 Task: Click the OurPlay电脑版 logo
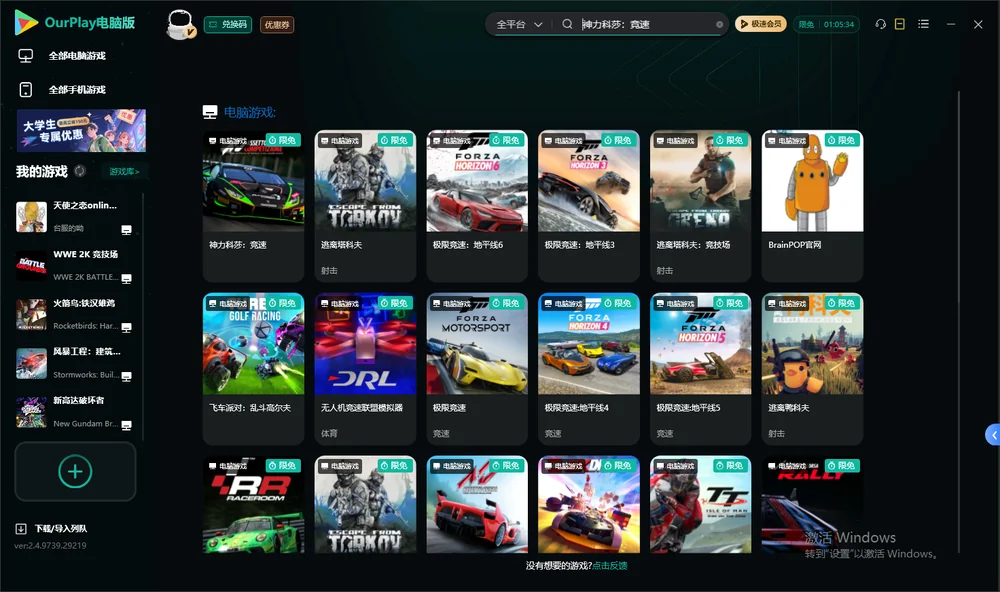75,23
